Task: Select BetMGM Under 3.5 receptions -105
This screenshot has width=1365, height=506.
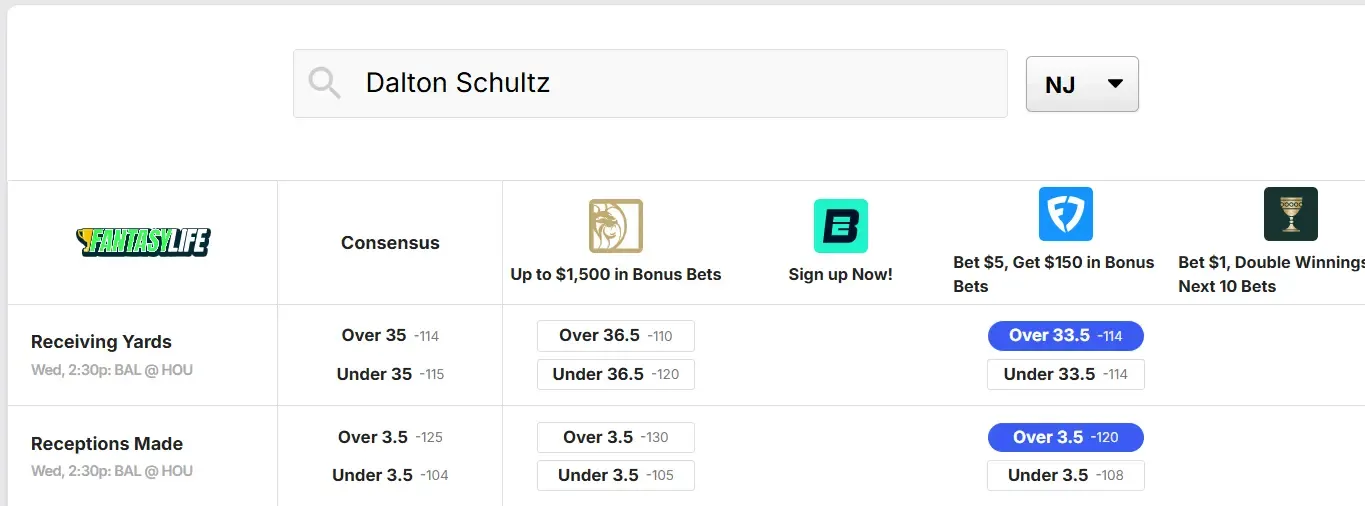Action: click(x=615, y=475)
